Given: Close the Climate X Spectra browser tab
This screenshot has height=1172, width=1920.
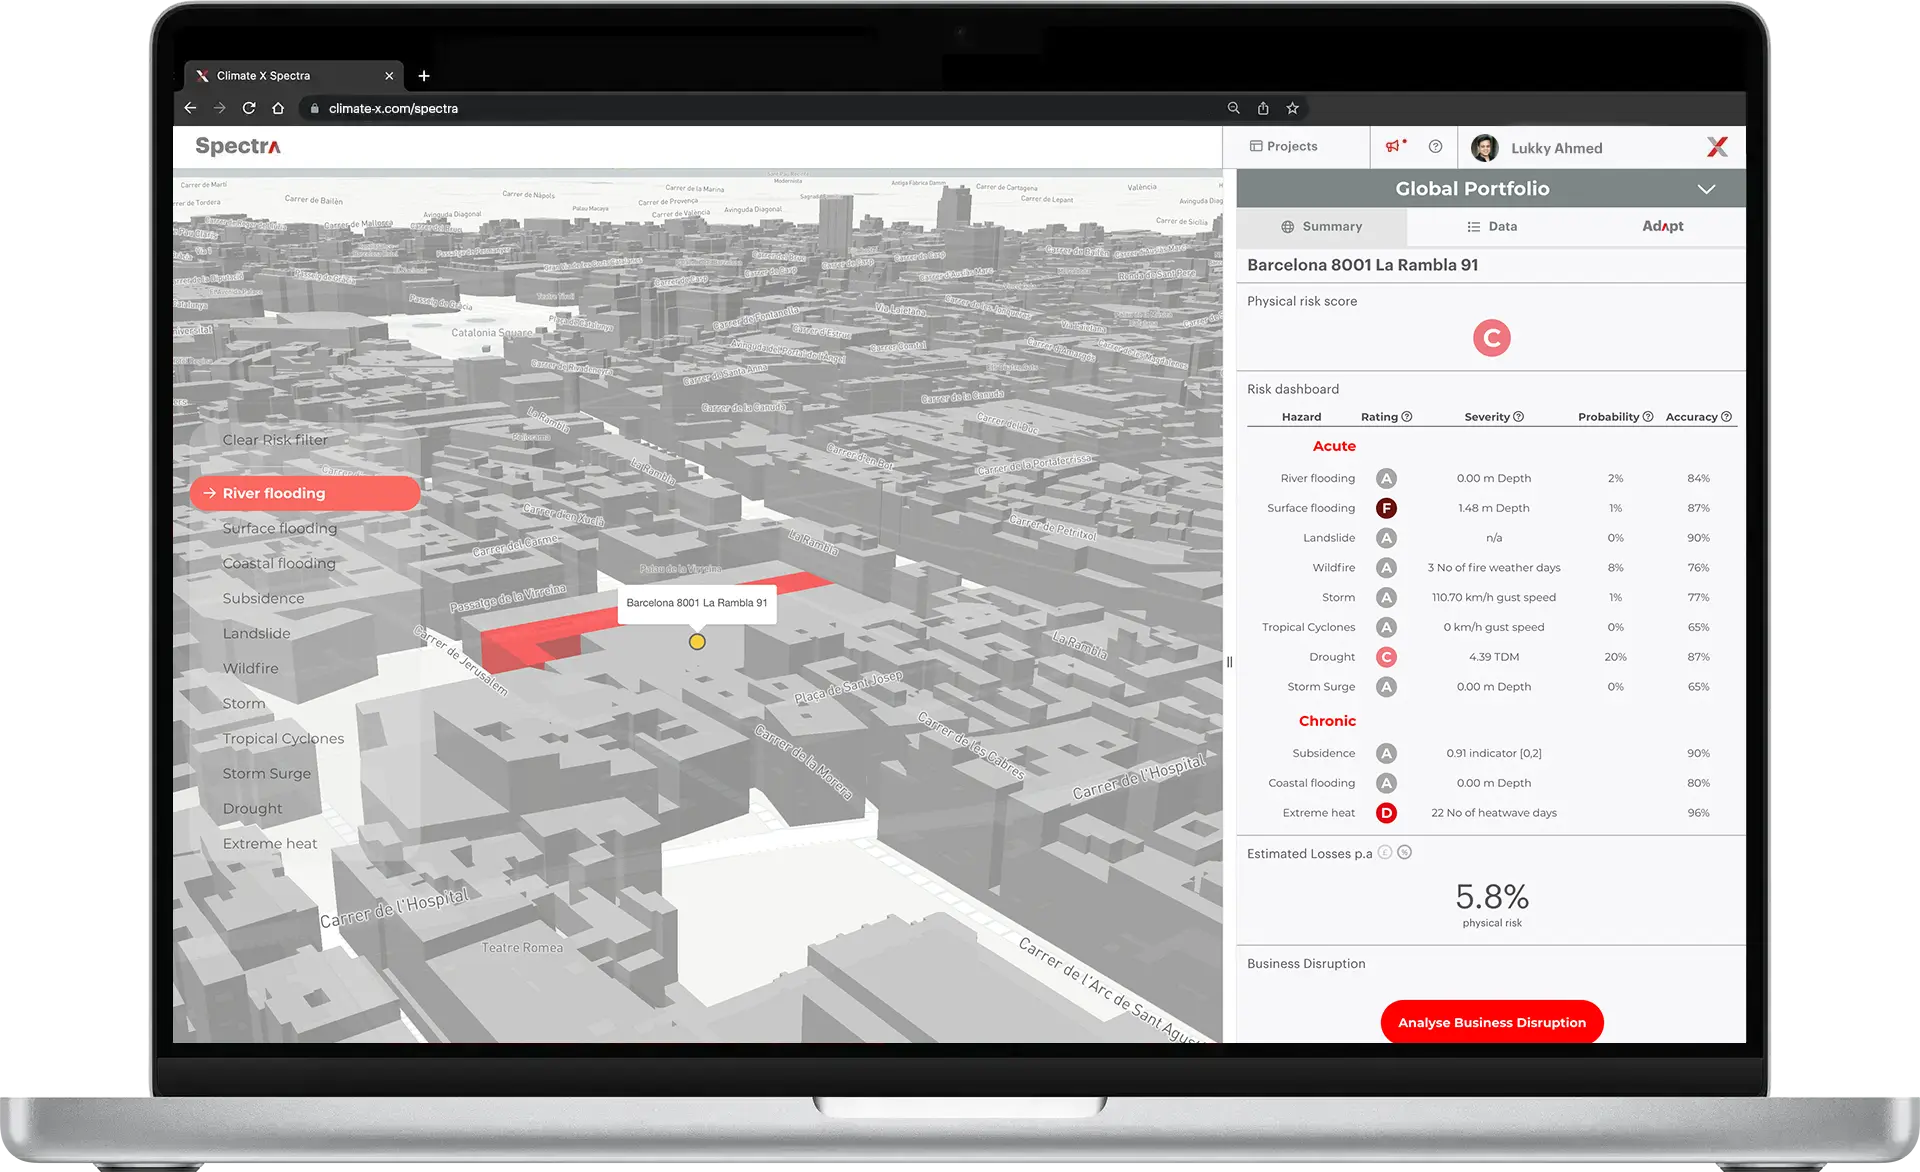Looking at the screenshot, I should (389, 76).
